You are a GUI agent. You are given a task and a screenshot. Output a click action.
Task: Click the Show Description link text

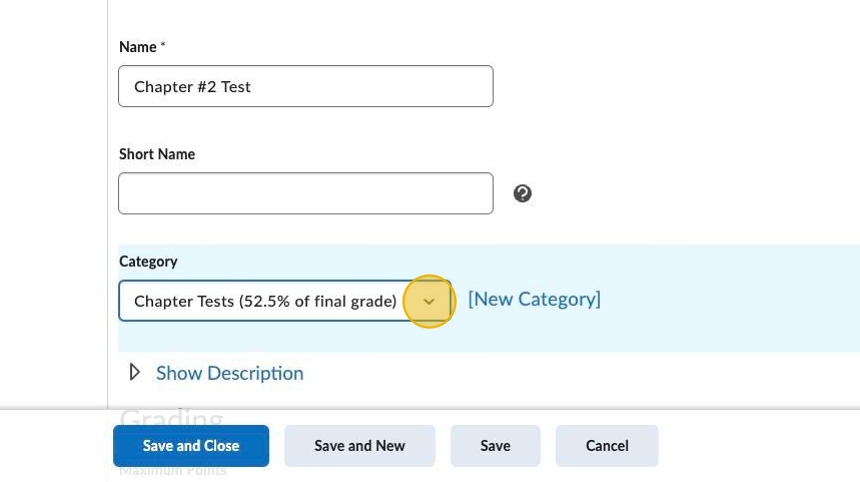point(229,373)
